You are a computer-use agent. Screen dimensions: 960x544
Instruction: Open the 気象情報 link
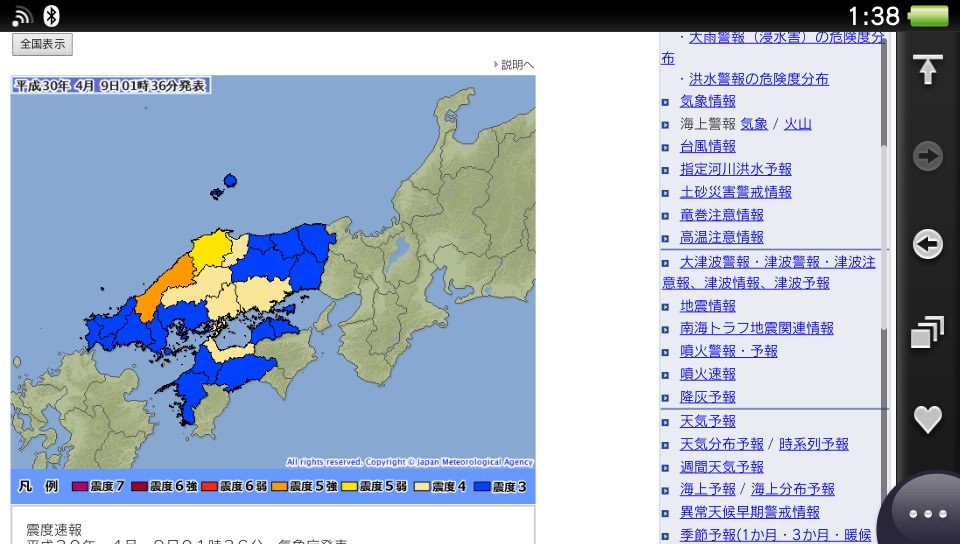[708, 101]
